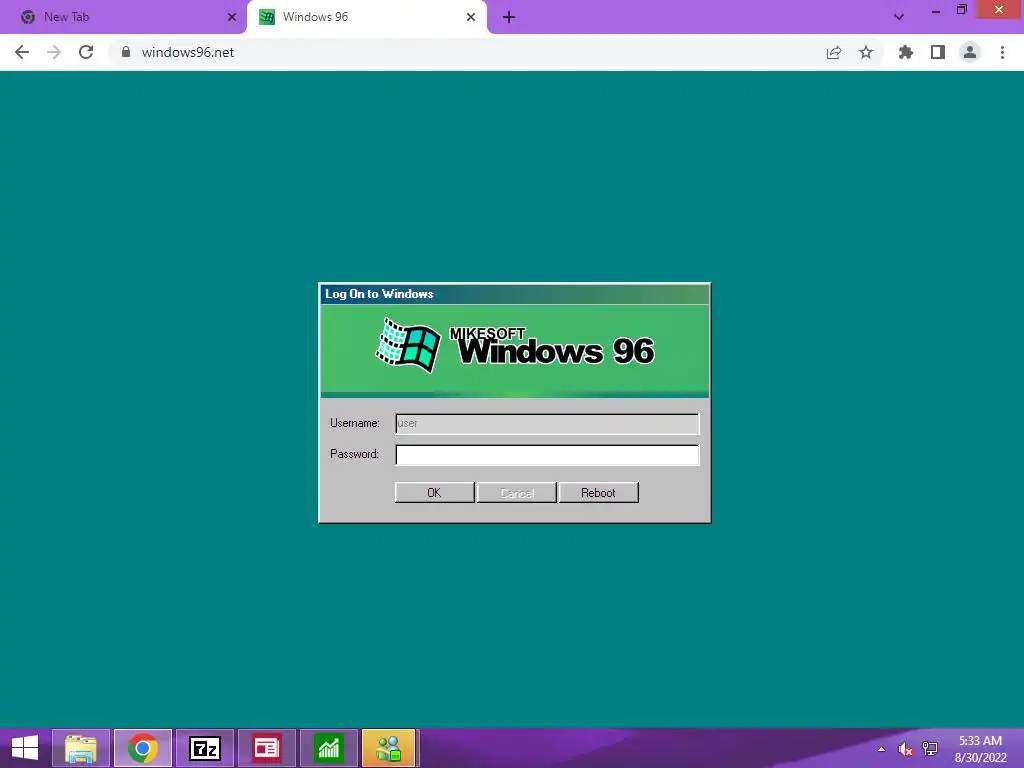This screenshot has width=1024, height=768.
Task: Open Chrome's three-dot menu
Action: (1002, 52)
